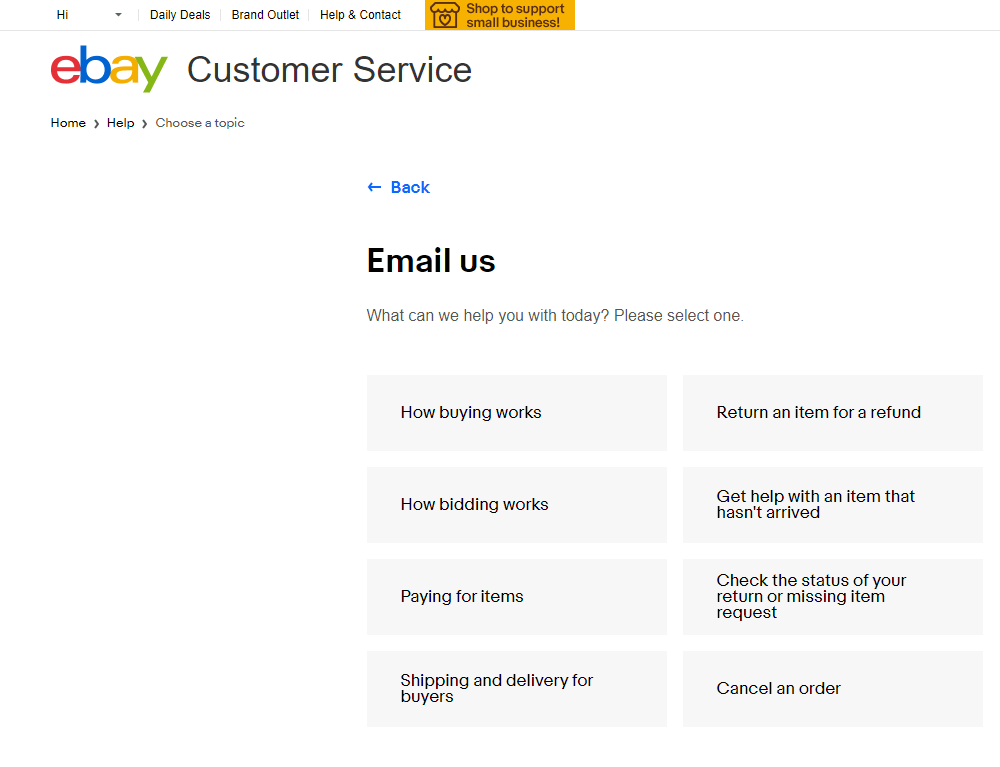
Task: Open Brand Outlet in the top menu
Action: tap(265, 15)
